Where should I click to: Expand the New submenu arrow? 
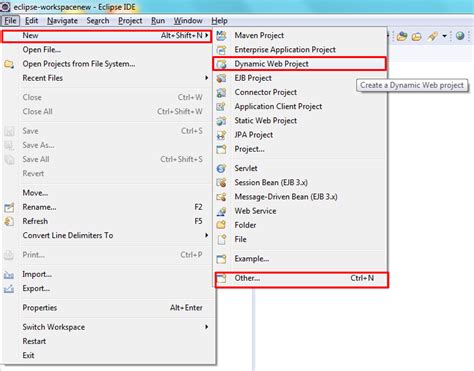click(207, 35)
